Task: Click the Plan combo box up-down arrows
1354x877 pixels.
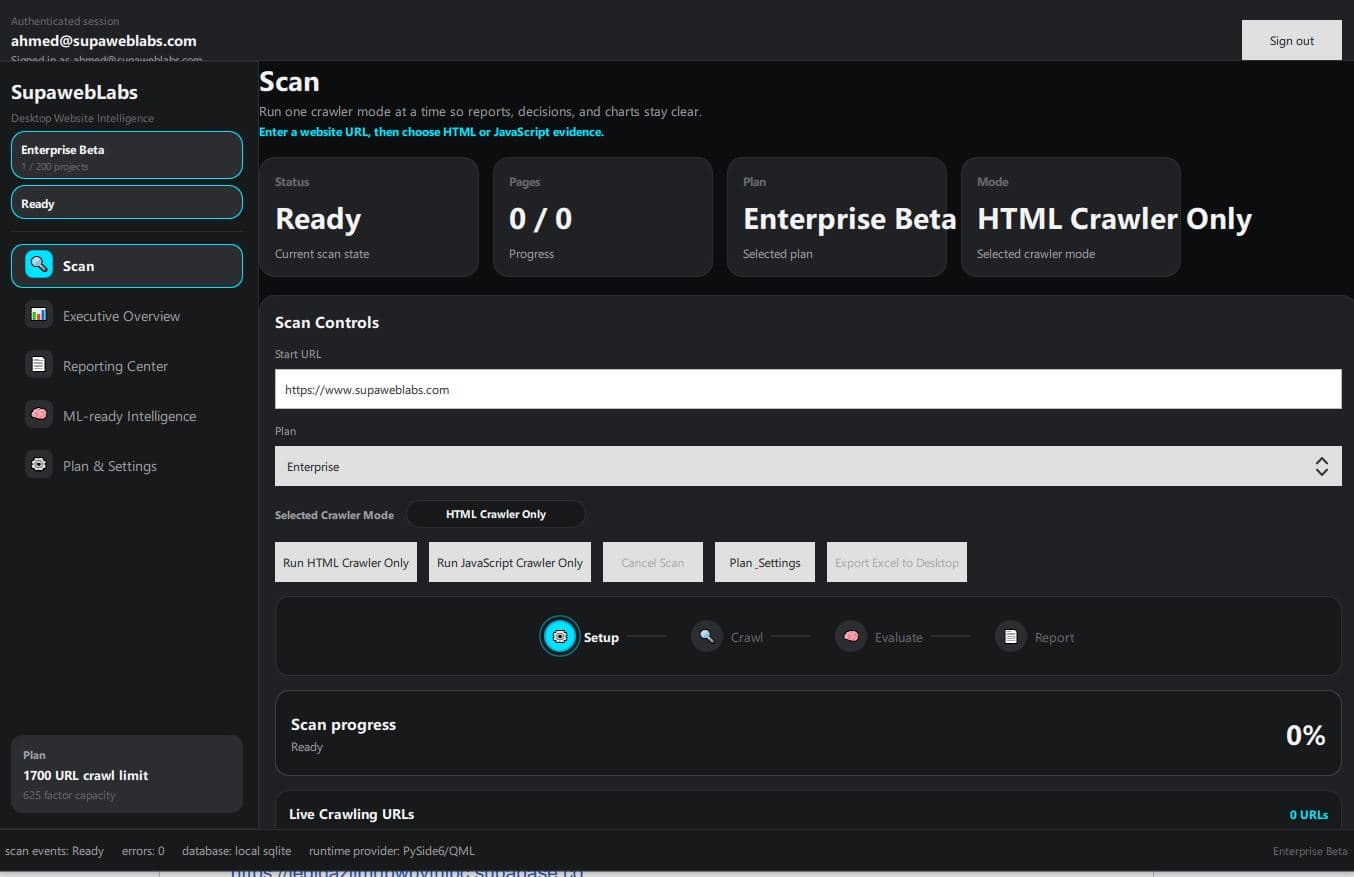Action: pyautogui.click(x=1321, y=466)
